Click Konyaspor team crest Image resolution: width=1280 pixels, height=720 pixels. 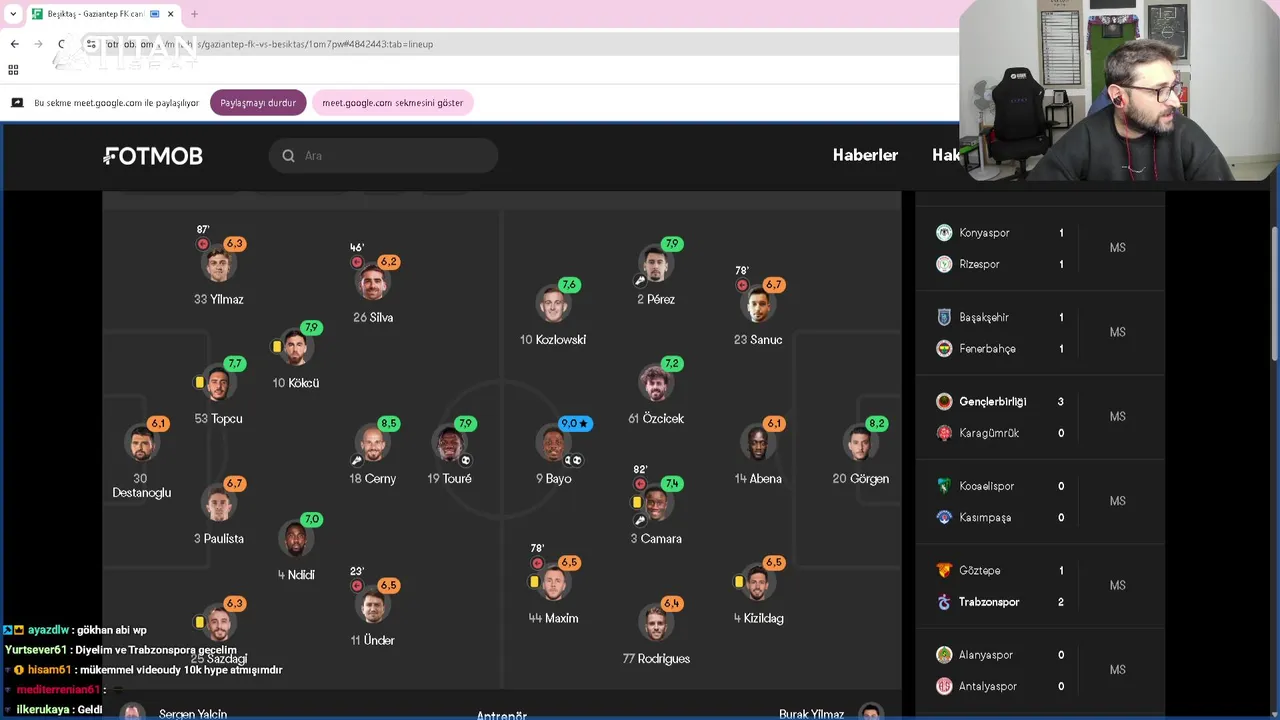(x=944, y=233)
